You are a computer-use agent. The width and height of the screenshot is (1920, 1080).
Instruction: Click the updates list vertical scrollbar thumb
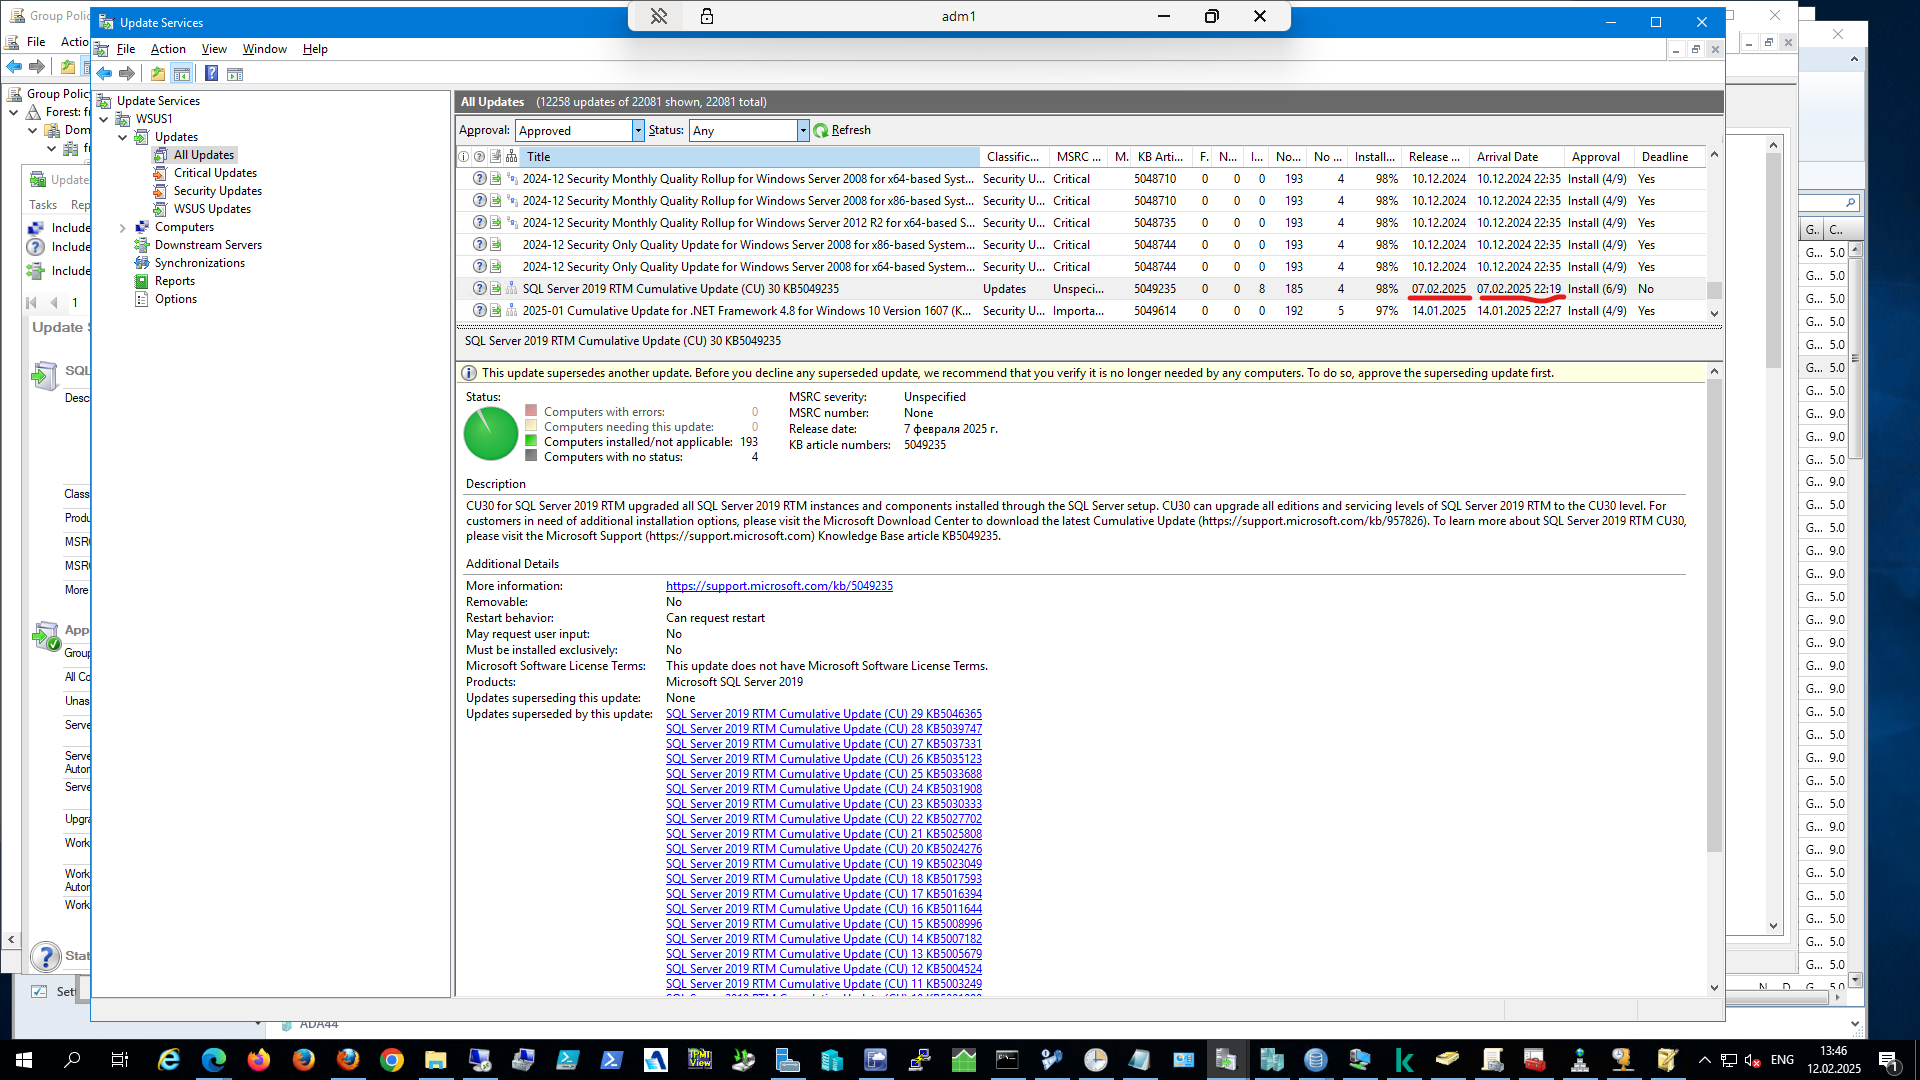click(x=1714, y=290)
